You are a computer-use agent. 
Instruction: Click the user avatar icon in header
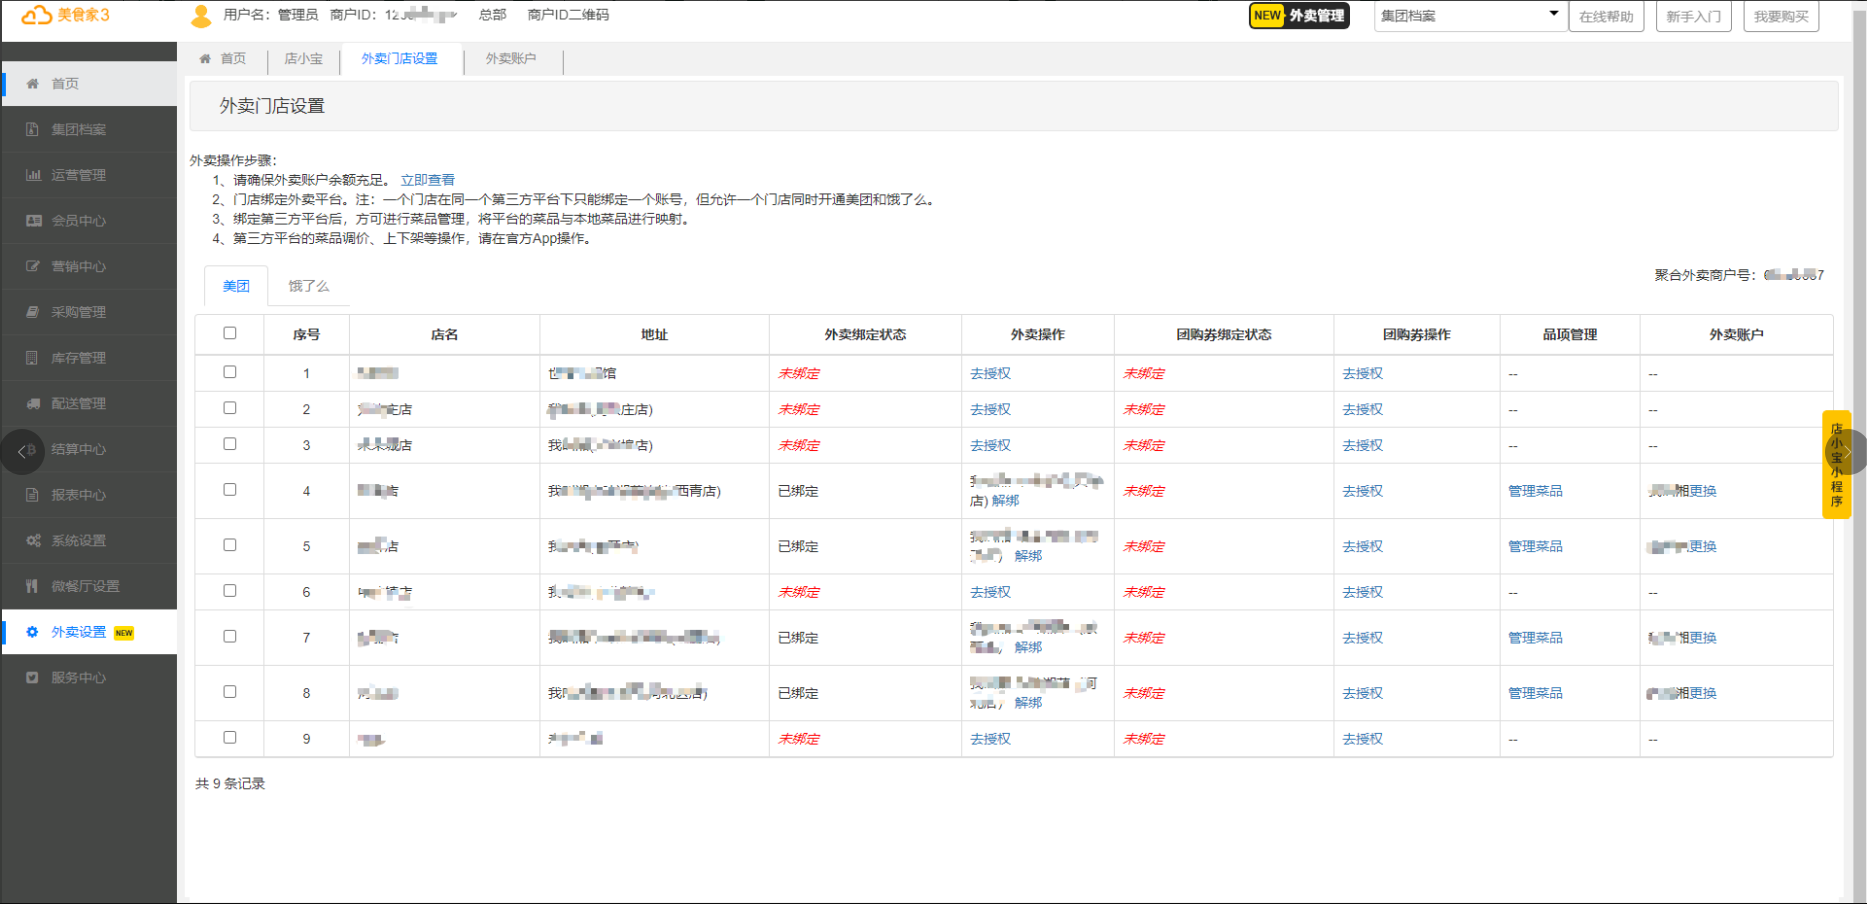(x=201, y=16)
